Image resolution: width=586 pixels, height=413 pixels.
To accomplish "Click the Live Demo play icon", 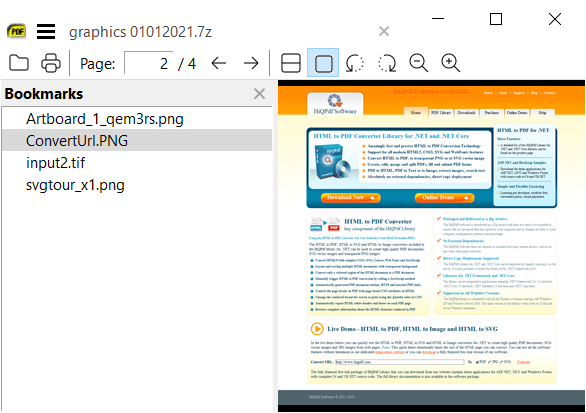I will pyautogui.click(x=317, y=329).
